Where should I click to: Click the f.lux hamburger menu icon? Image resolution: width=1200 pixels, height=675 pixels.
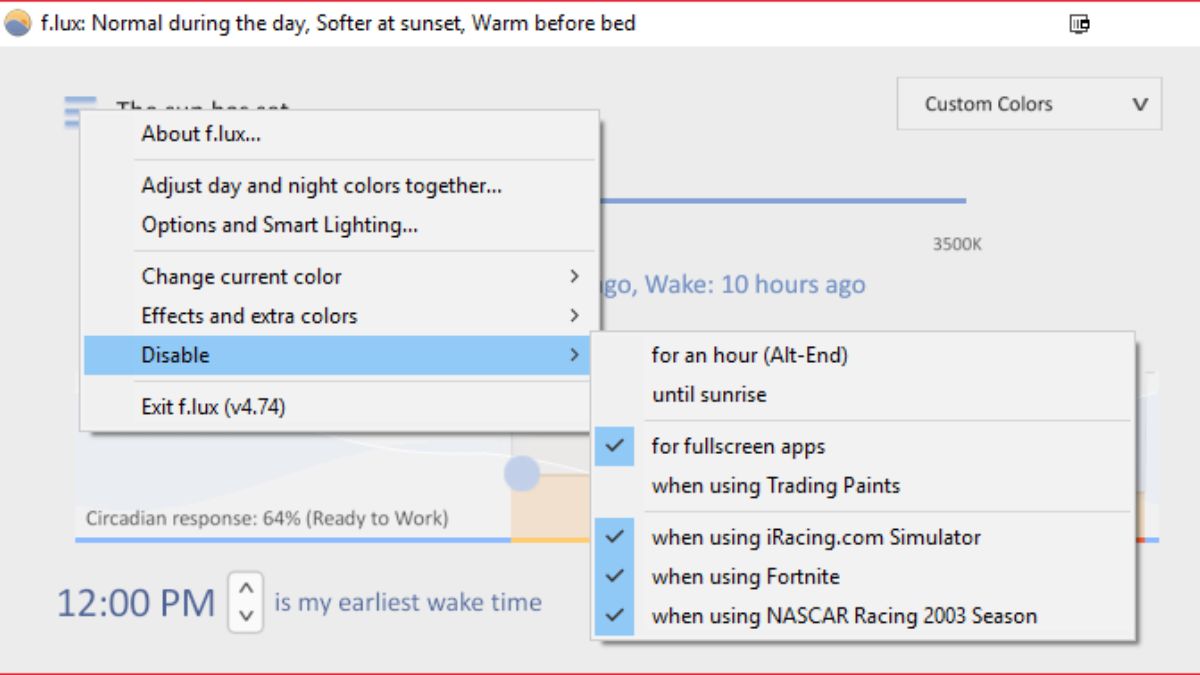pos(80,111)
